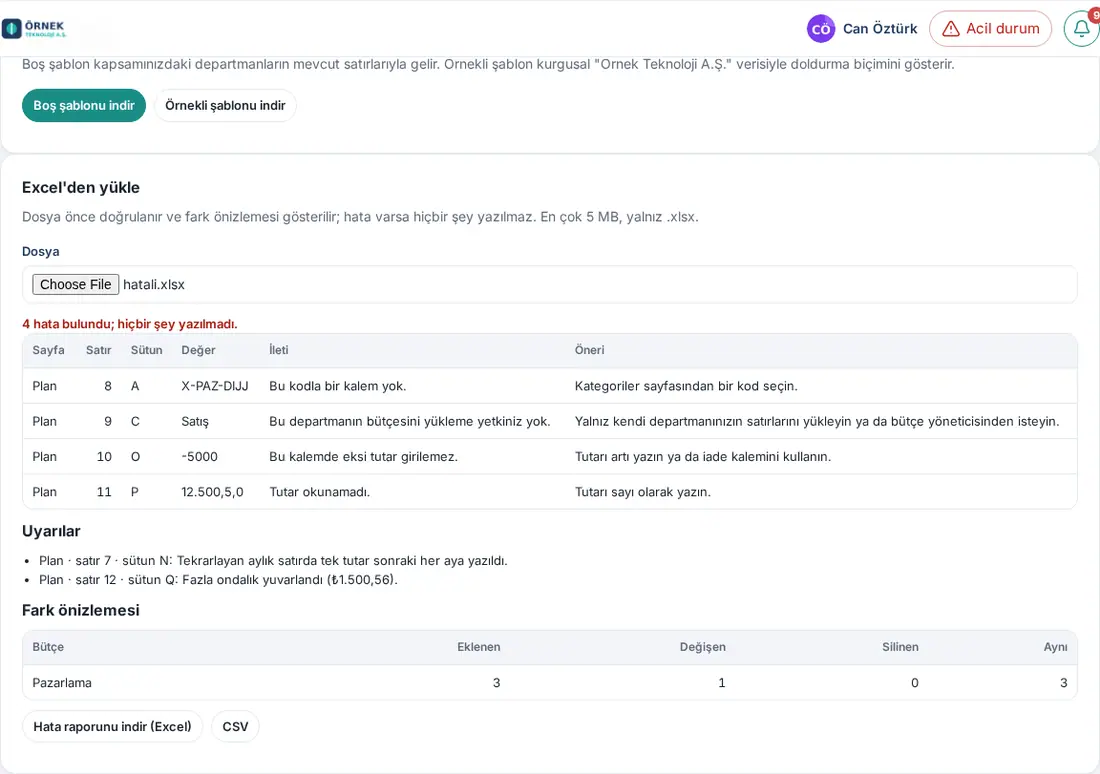Click the Pazarlama budget row name

[62, 683]
